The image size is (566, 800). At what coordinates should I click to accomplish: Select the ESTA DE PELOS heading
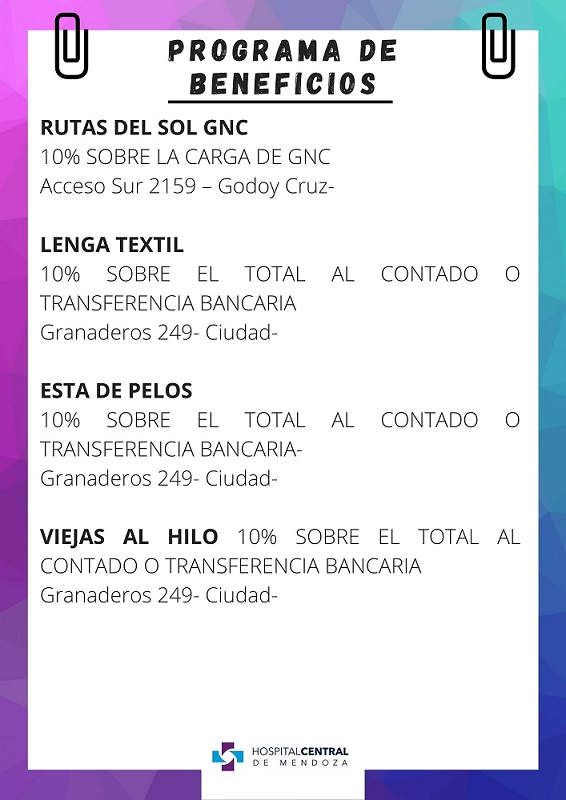[x=116, y=391]
